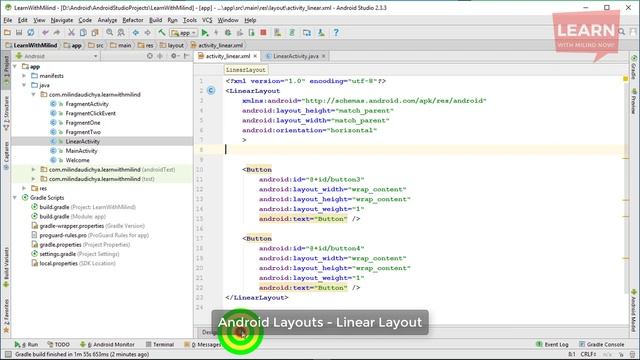Click the Apply Changes lightning icon

tap(216, 33)
